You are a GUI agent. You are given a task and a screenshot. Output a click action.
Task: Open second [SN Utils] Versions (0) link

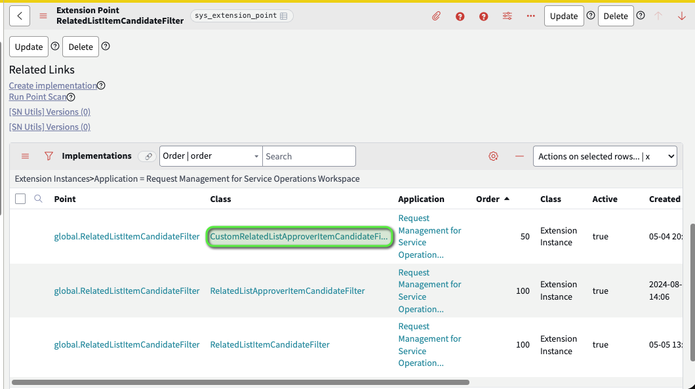[x=50, y=127]
